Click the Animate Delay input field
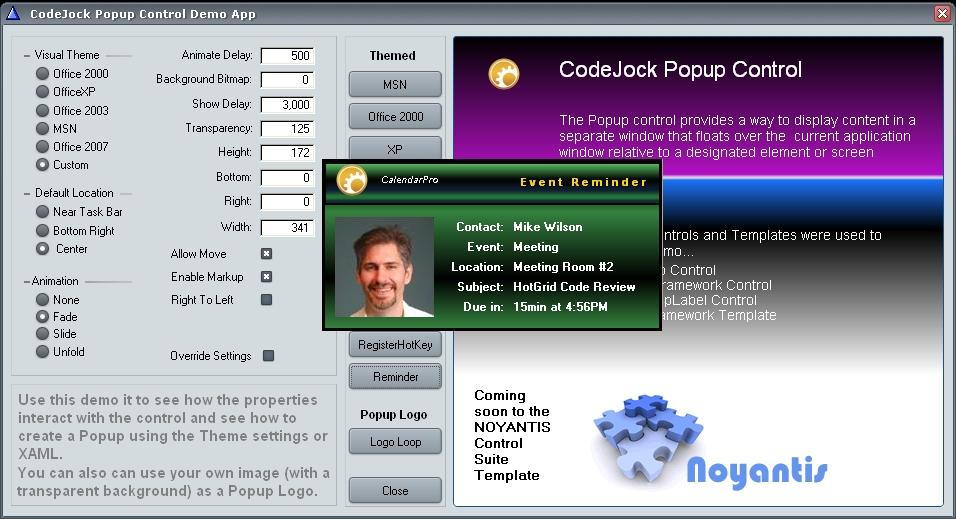The width and height of the screenshot is (956, 519). click(x=287, y=56)
